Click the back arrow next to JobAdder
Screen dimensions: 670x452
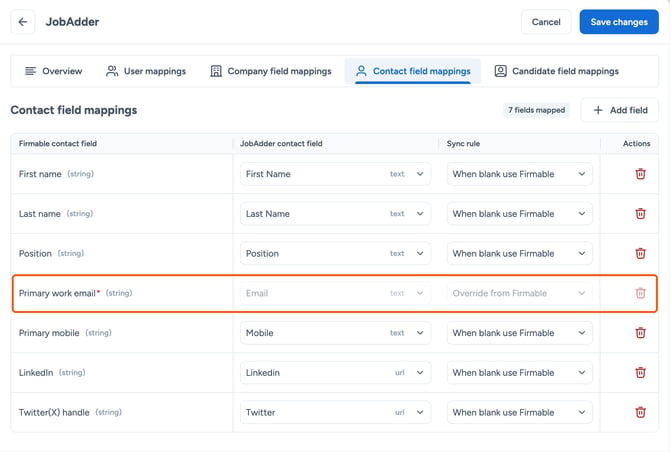[x=23, y=22]
